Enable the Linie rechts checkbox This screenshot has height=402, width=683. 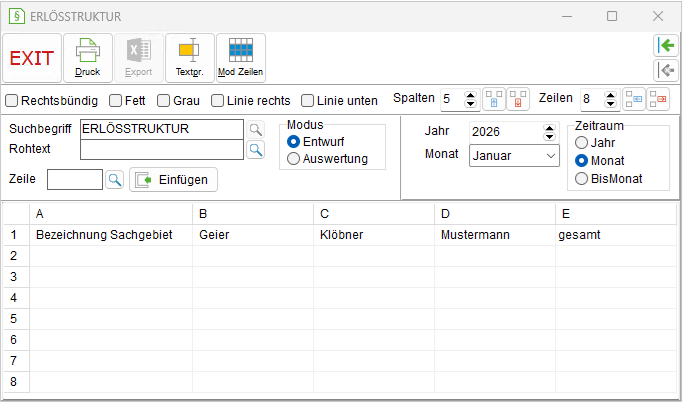[217, 101]
